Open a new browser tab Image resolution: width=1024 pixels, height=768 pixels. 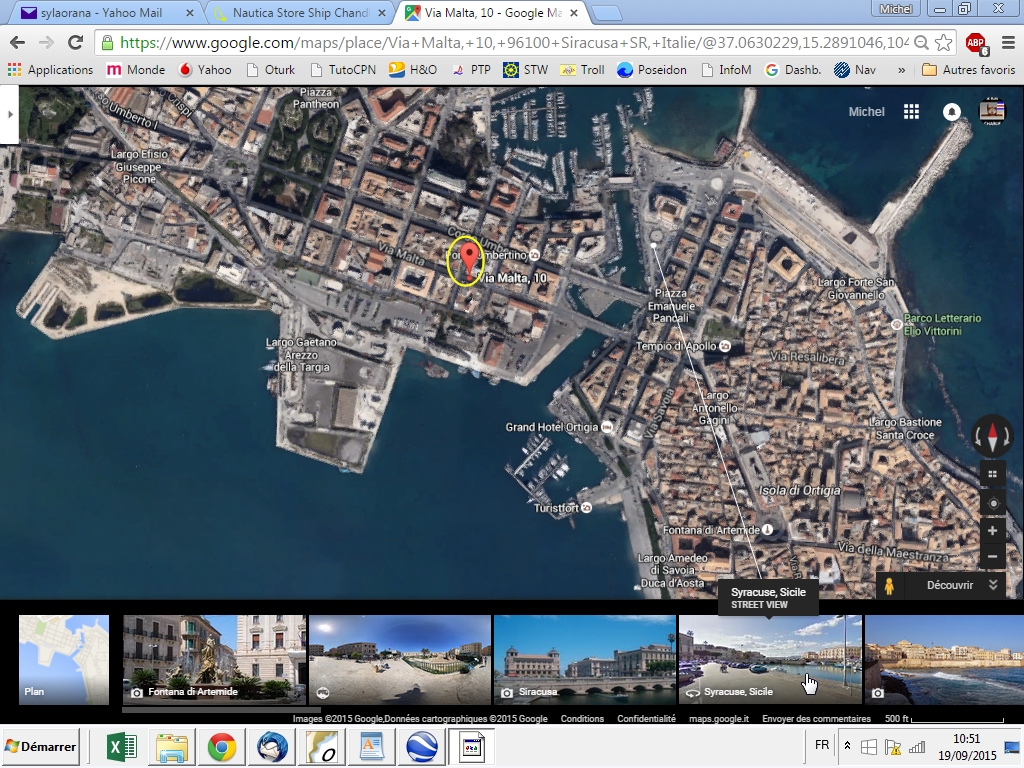(607, 13)
